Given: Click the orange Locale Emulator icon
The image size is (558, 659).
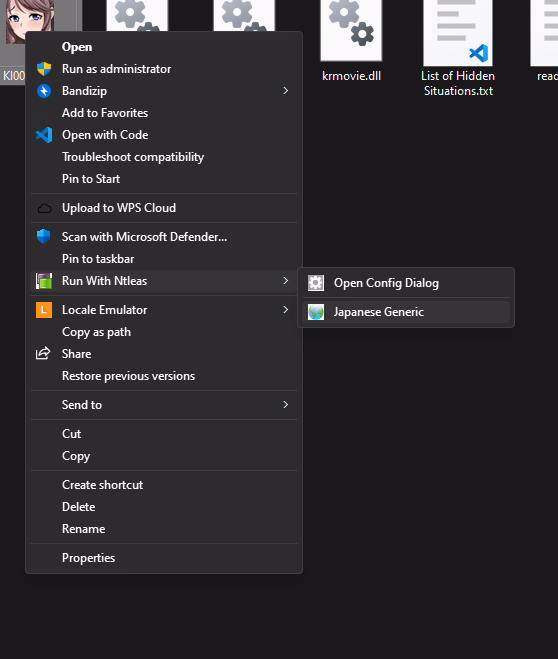Looking at the screenshot, I should 44,310.
